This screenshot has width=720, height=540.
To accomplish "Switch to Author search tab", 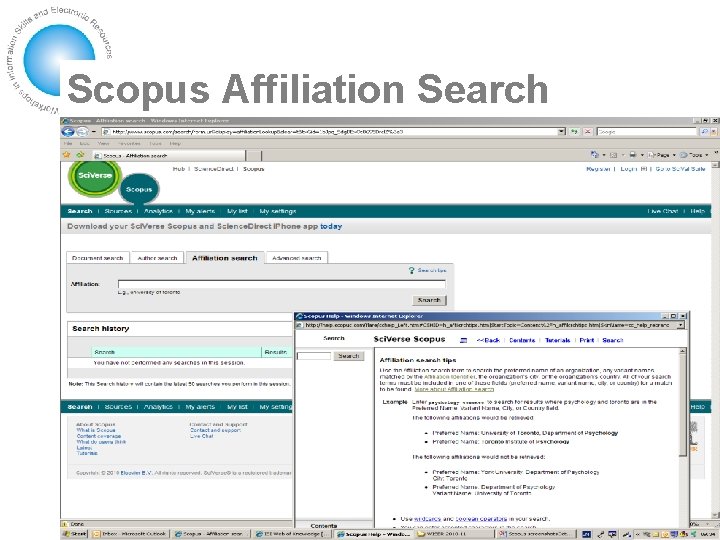I will (x=157, y=258).
